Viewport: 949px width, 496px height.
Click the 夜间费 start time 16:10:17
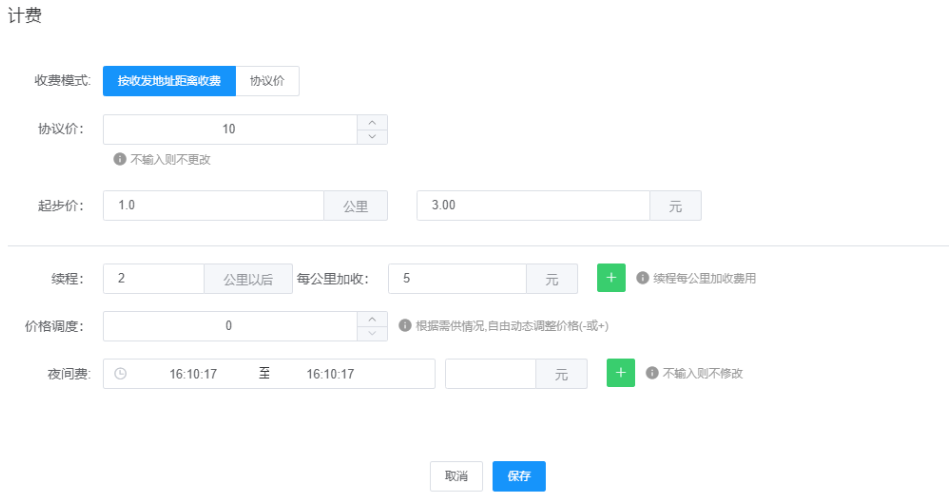pyautogui.click(x=193, y=374)
